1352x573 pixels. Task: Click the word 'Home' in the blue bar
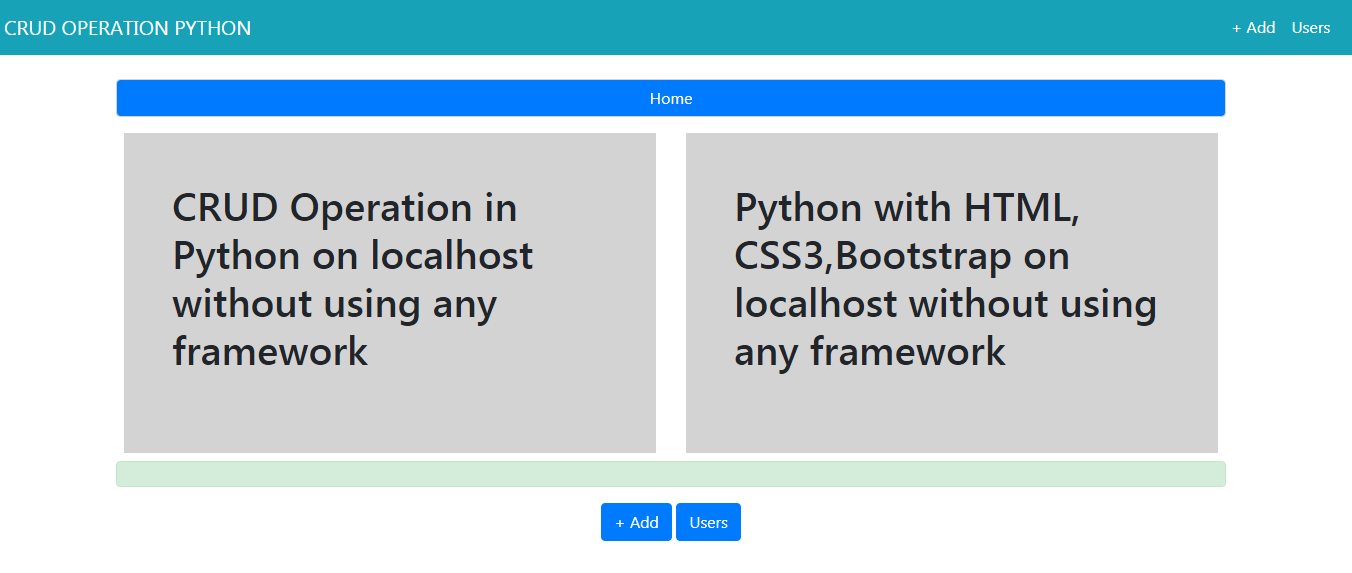point(671,98)
